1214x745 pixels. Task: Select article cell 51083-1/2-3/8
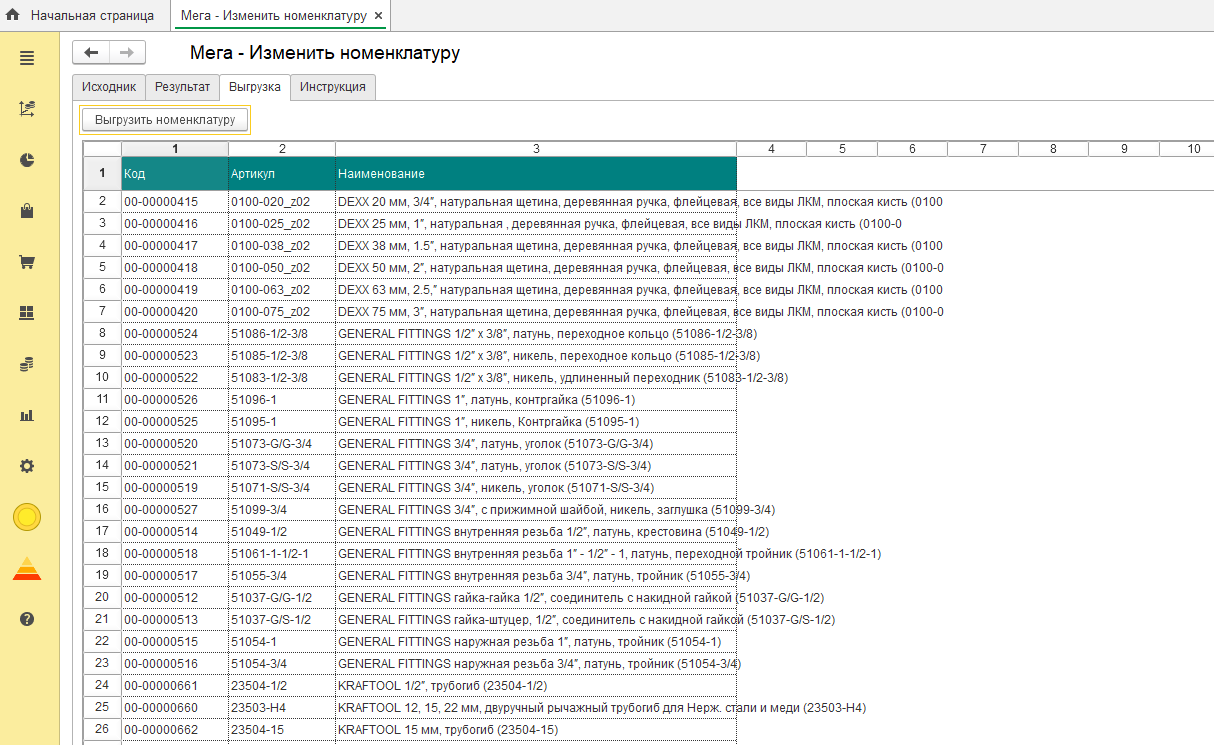pyautogui.click(x=282, y=377)
